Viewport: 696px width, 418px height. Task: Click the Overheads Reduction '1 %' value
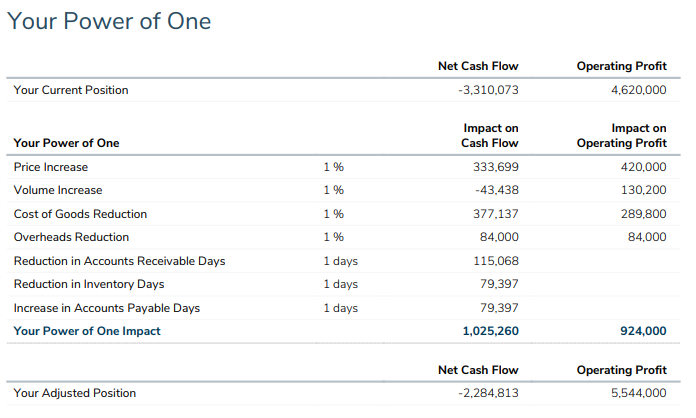(x=334, y=237)
